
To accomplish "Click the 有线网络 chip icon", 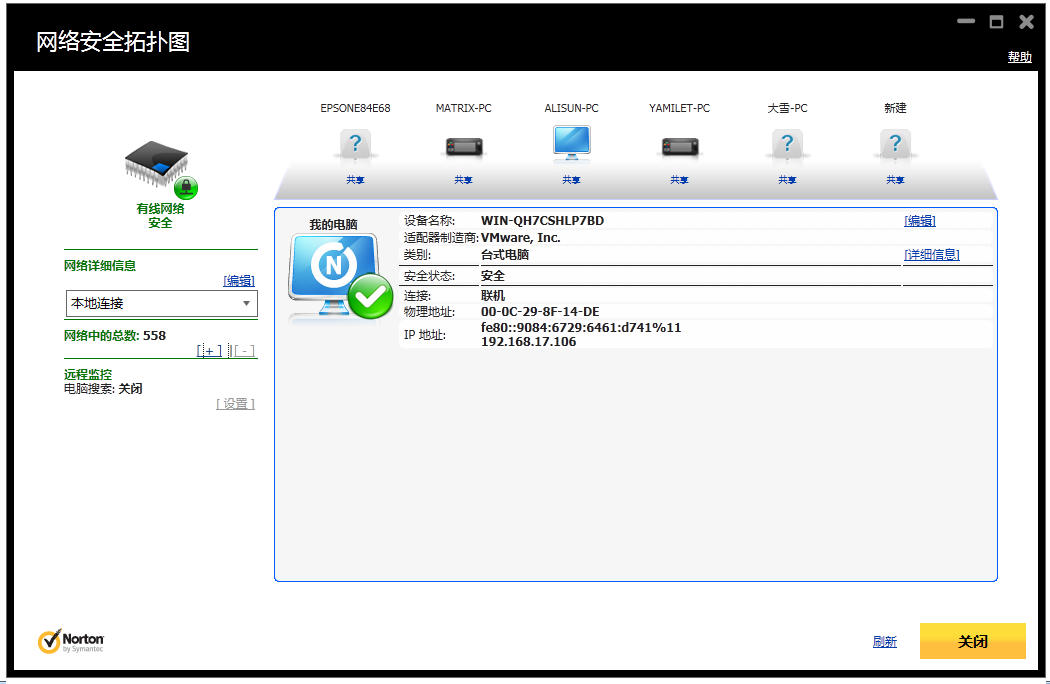I will [x=161, y=169].
